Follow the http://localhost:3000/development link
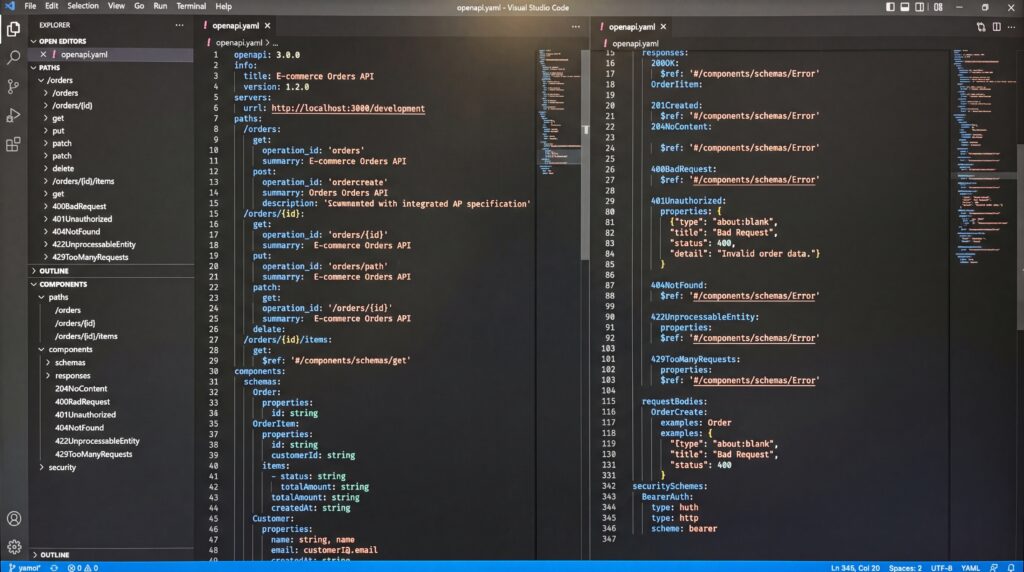1024x572 pixels. pos(348,108)
